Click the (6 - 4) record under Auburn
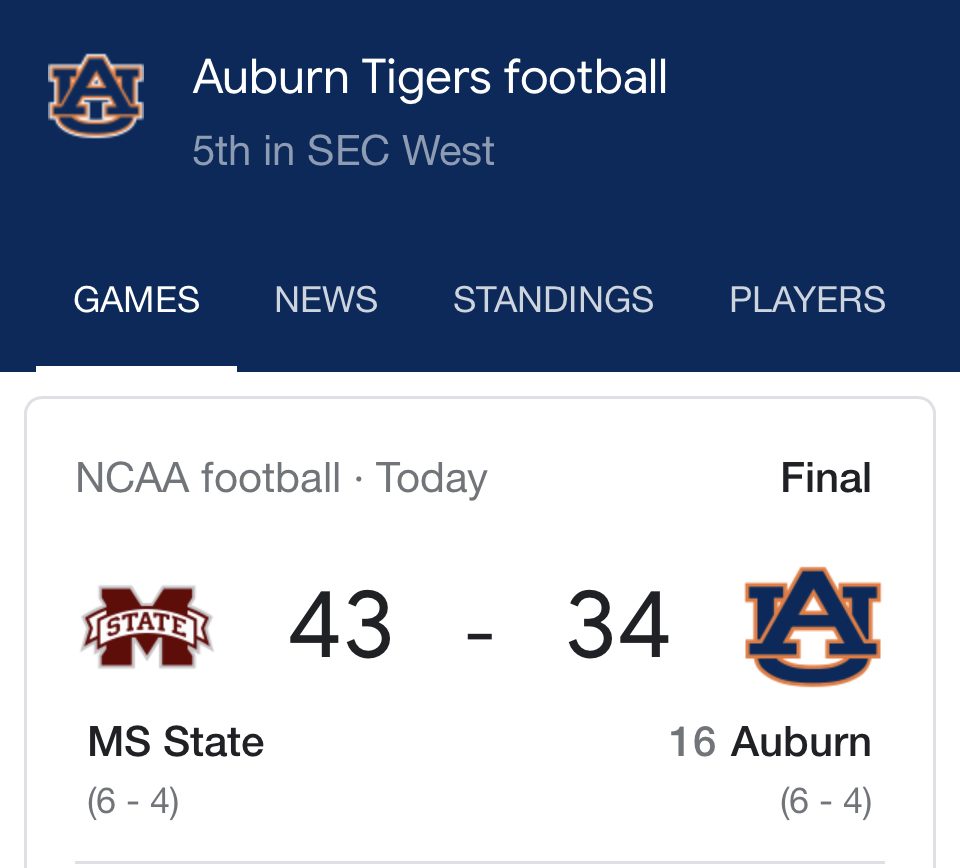The height and width of the screenshot is (868, 960). coord(825,801)
